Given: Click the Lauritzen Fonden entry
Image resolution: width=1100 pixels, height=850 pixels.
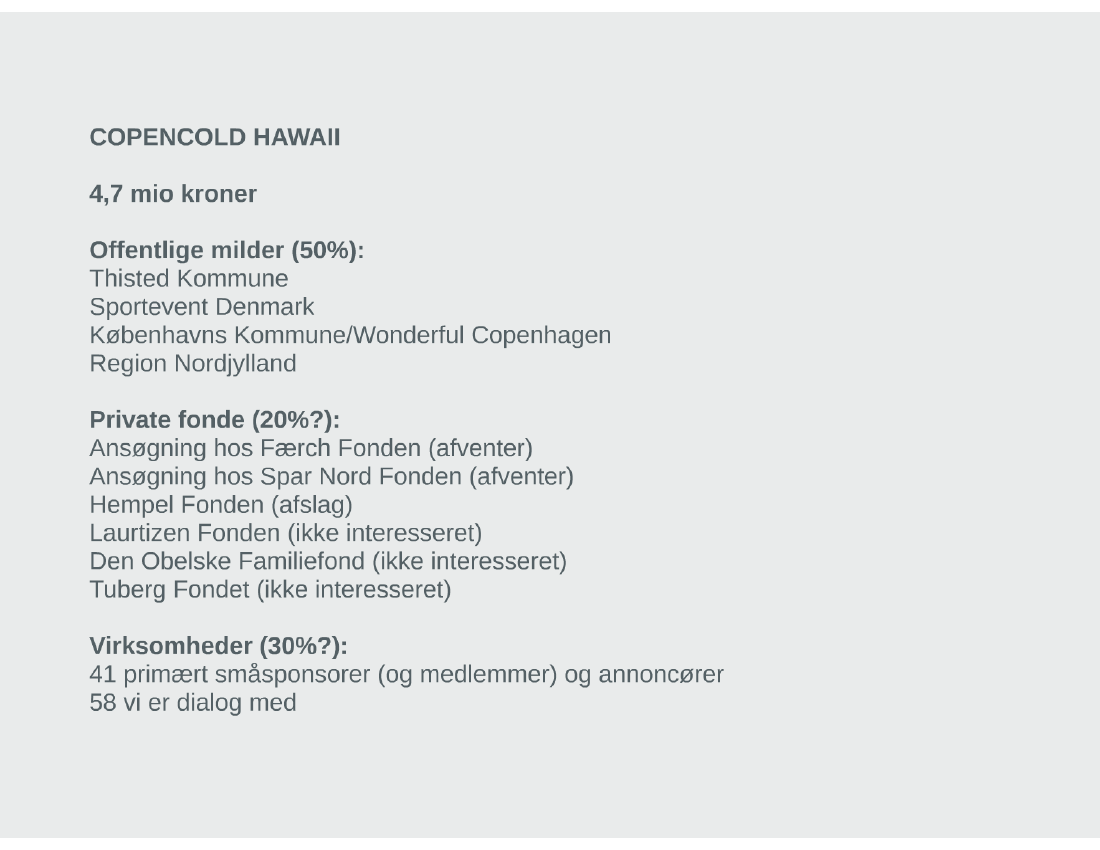Looking at the screenshot, I should click(x=286, y=533).
